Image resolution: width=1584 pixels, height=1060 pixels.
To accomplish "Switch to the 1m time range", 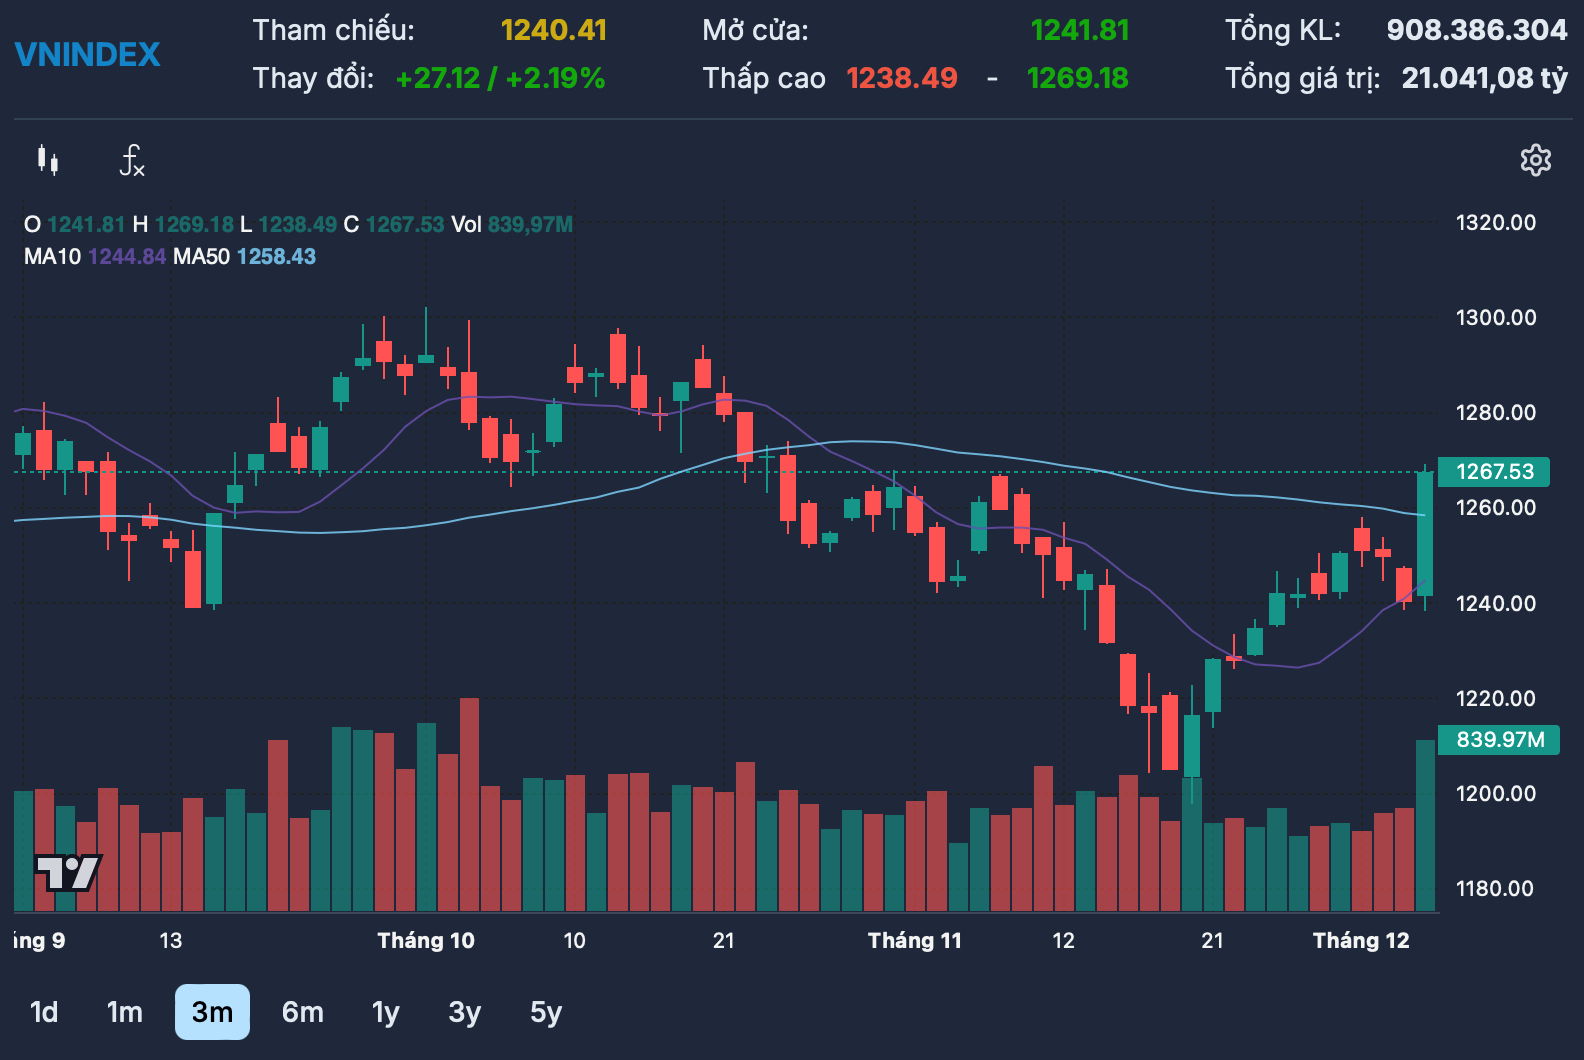I will pyautogui.click(x=125, y=1012).
